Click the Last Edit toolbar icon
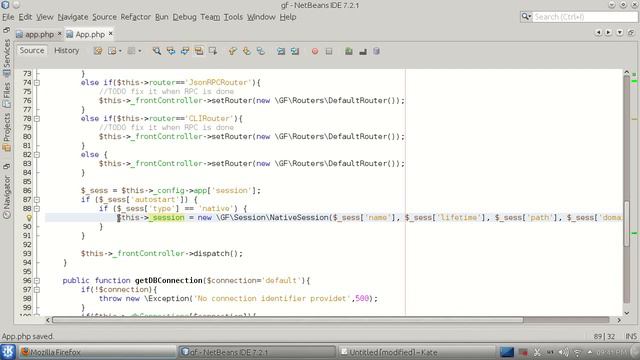 point(98,51)
